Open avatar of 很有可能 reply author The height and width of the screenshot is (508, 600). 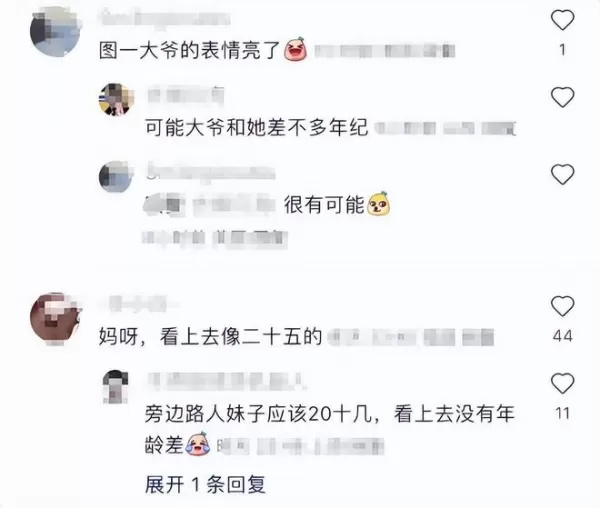[116, 176]
